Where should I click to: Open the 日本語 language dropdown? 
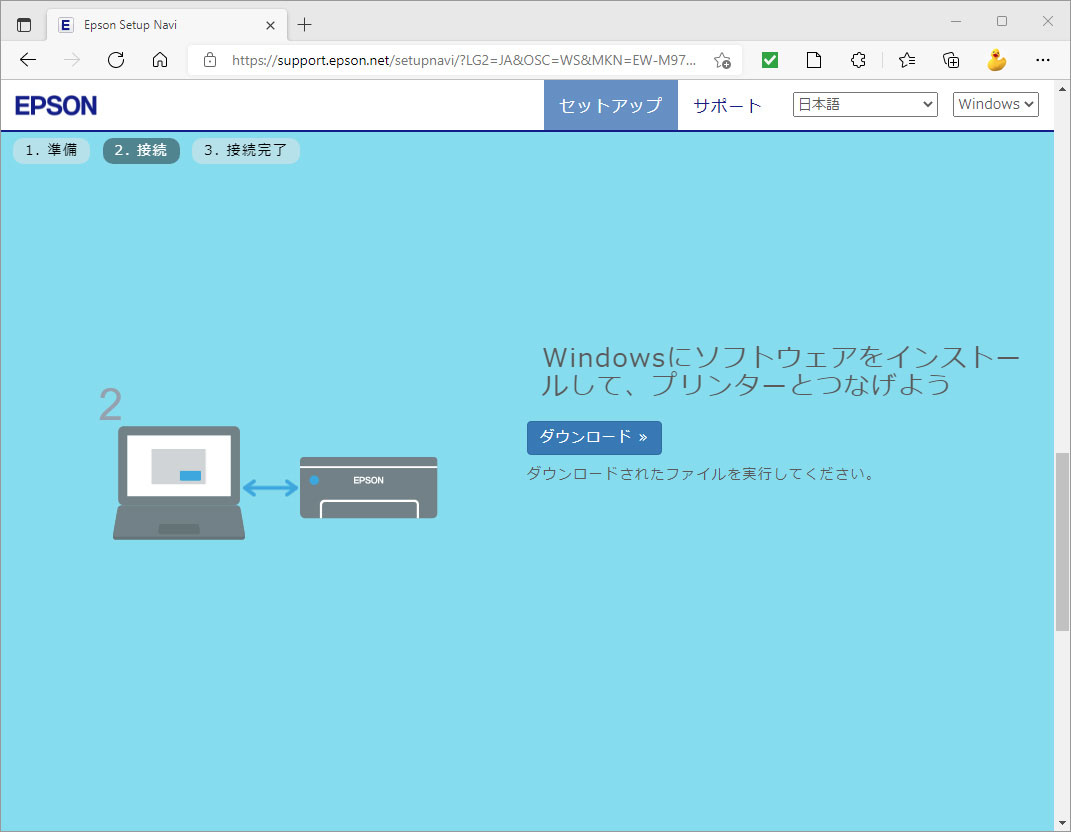(865, 104)
